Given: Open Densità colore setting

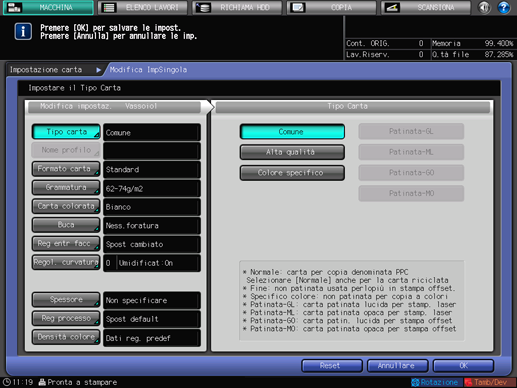Looking at the screenshot, I should coord(66,337).
